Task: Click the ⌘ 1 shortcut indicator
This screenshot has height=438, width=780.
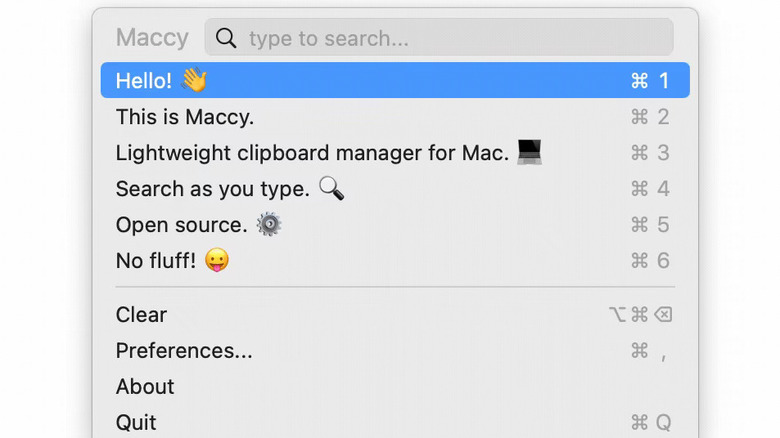Action: coord(650,81)
